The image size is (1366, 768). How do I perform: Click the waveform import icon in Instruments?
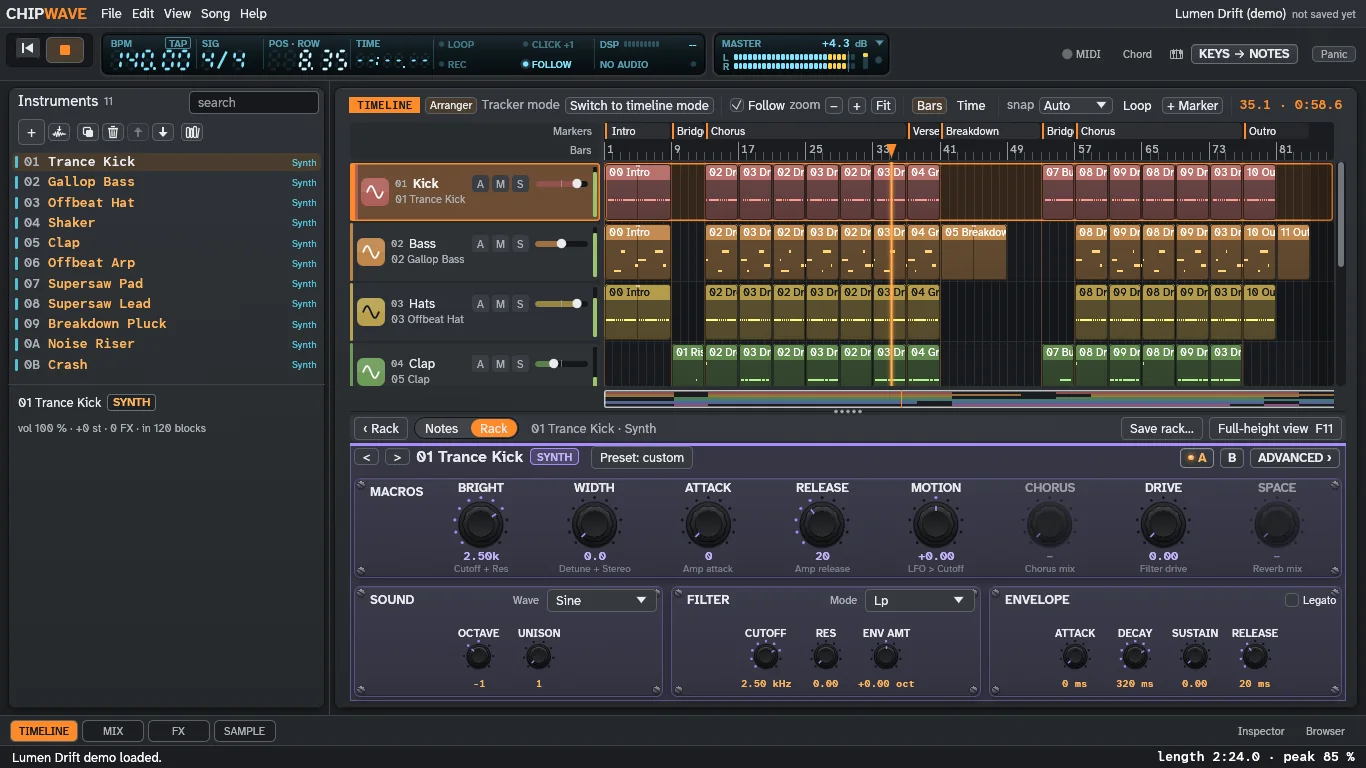point(60,132)
